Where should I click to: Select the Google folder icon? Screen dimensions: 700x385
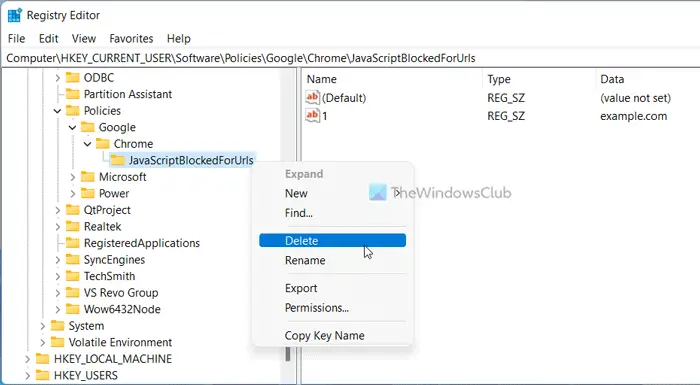(88, 127)
